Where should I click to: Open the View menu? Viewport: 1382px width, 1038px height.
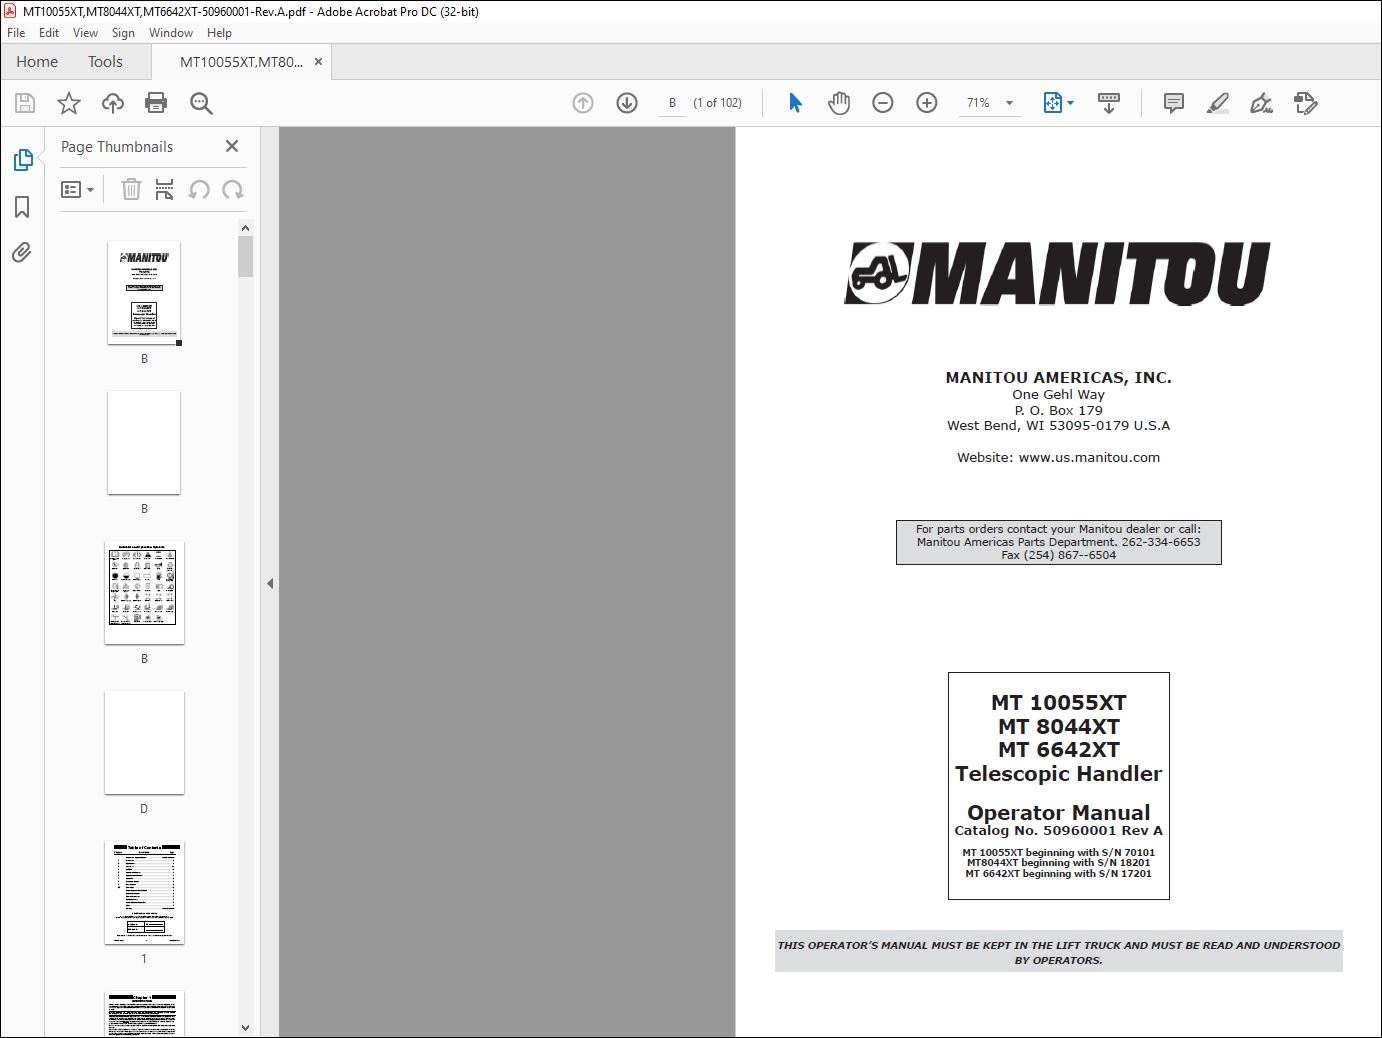[x=85, y=33]
